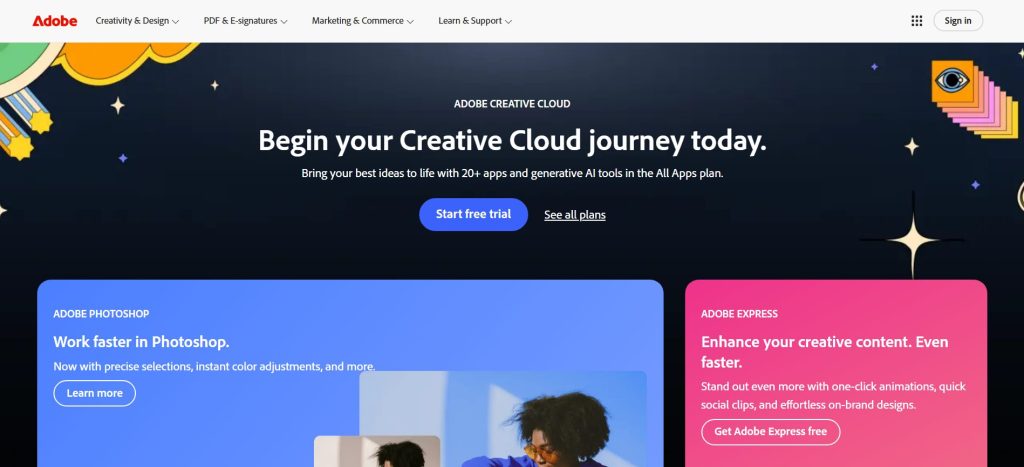Expand PDF & E-signatures chevron
1024x467 pixels.
click(283, 22)
